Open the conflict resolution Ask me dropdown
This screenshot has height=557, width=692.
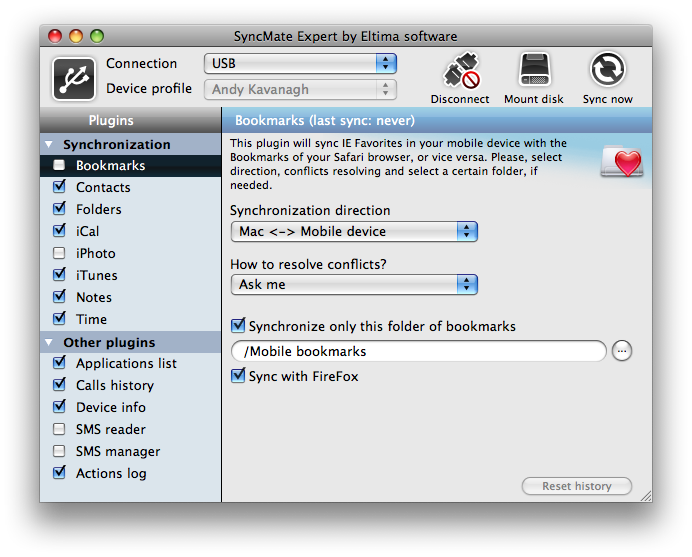354,285
